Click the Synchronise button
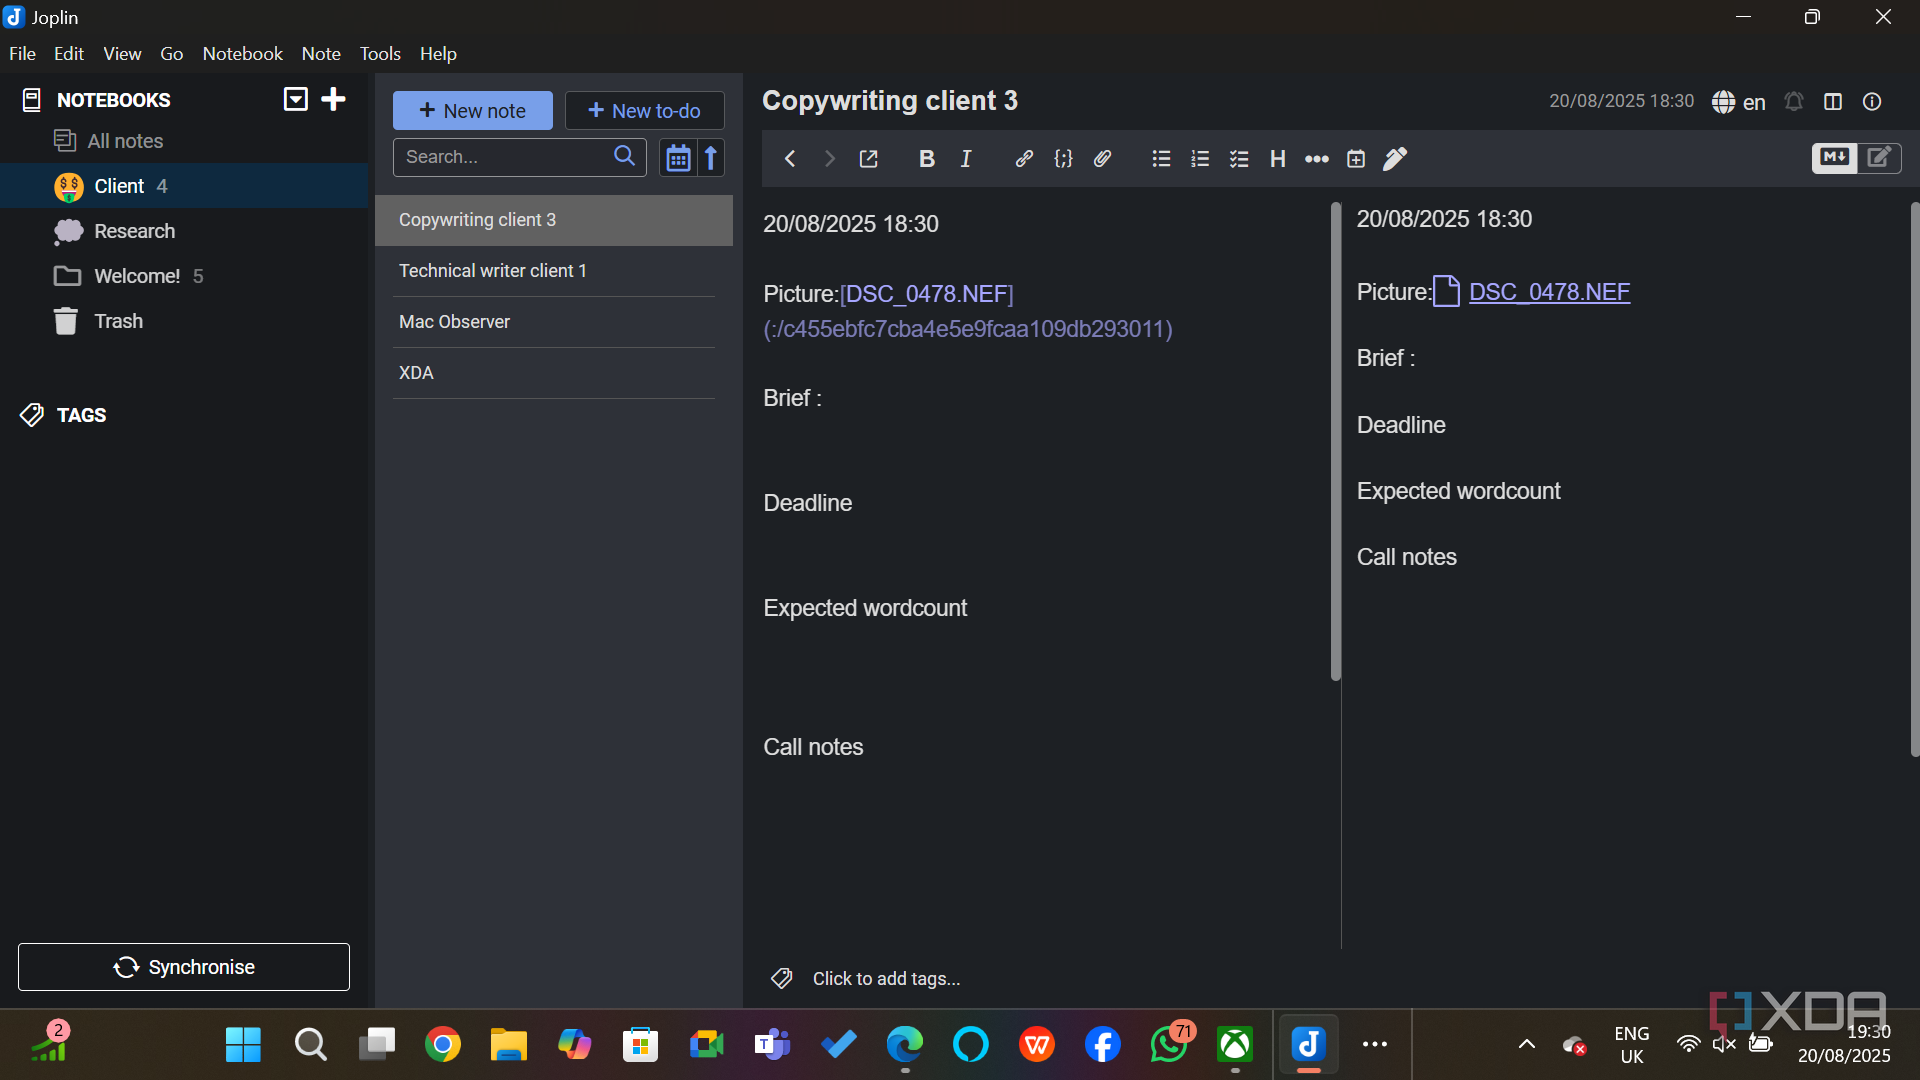1920x1080 pixels. pos(184,967)
